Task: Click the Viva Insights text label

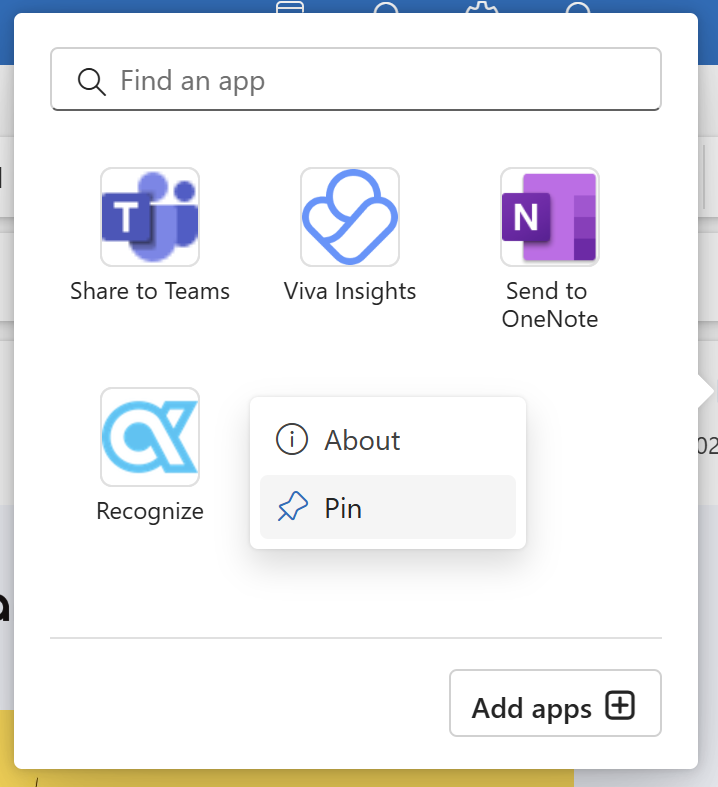Action: click(350, 292)
